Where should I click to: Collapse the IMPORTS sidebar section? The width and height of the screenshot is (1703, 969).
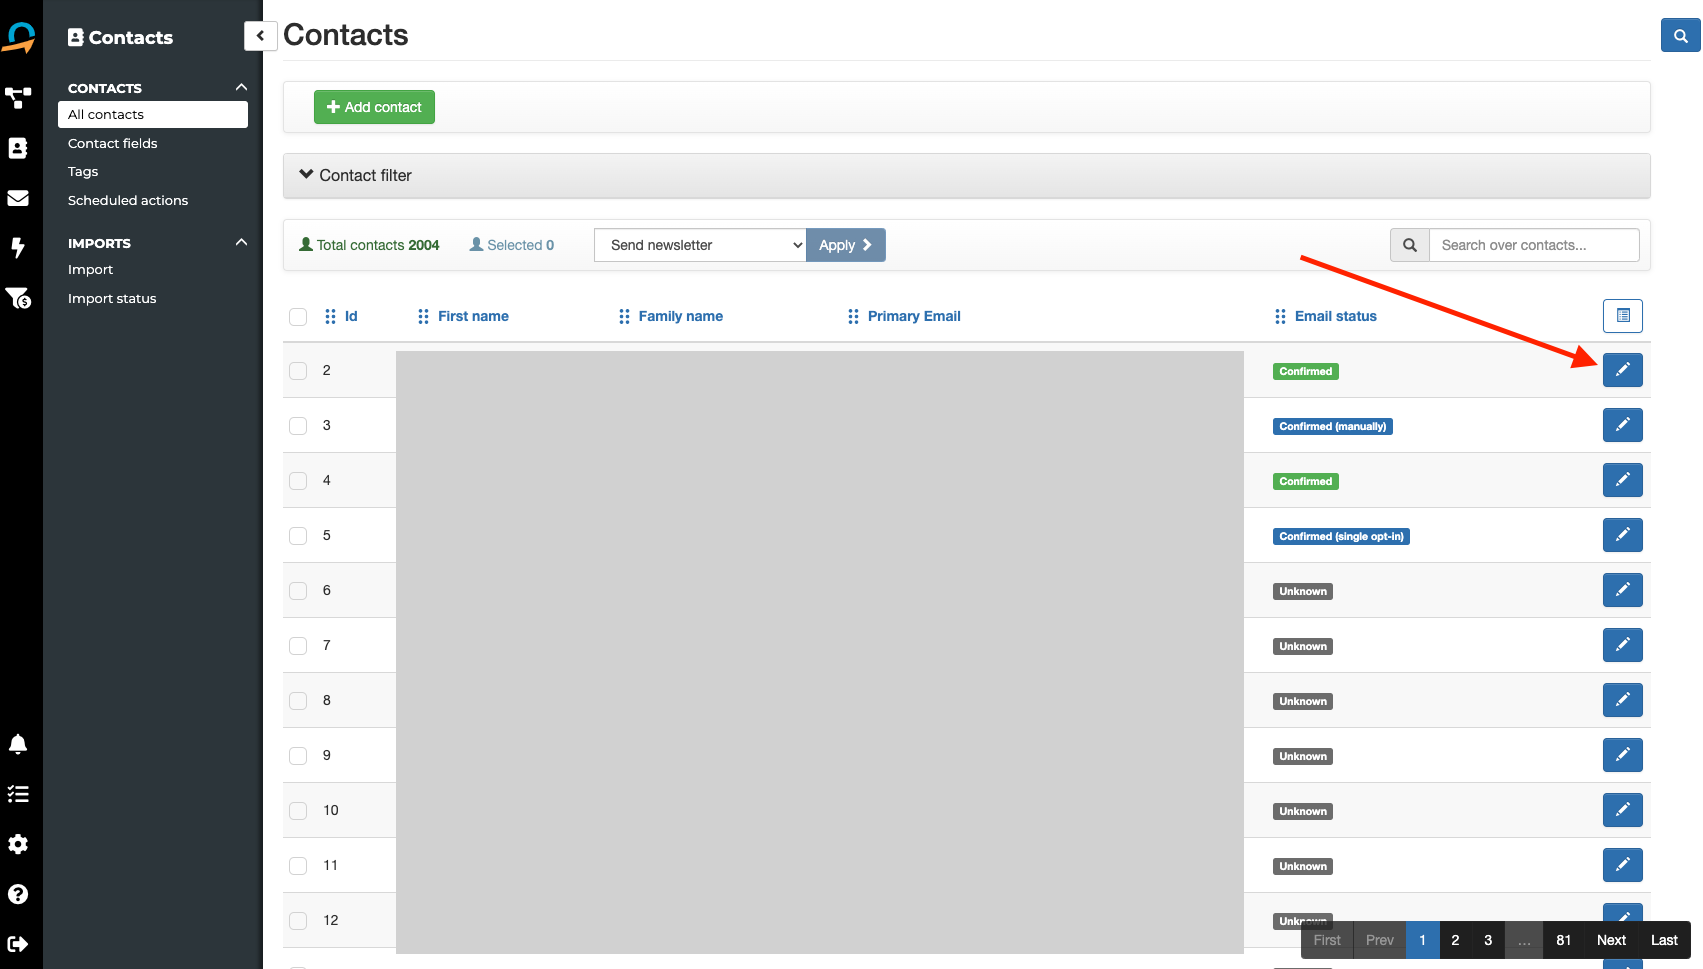click(x=241, y=243)
